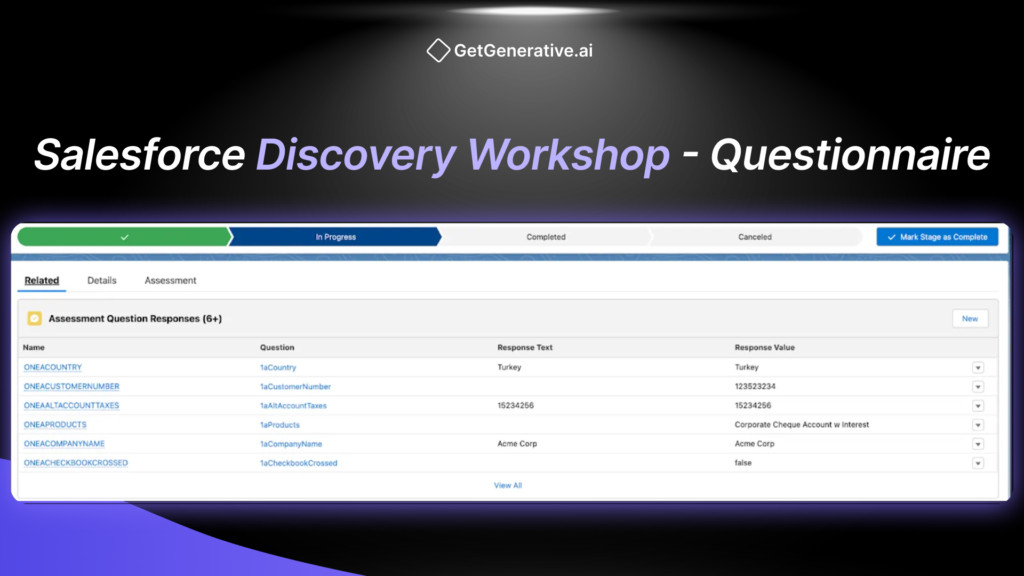Open row menu for ONEAALTACCOUNTTAXES
This screenshot has height=576, width=1024.
pyautogui.click(x=978, y=406)
